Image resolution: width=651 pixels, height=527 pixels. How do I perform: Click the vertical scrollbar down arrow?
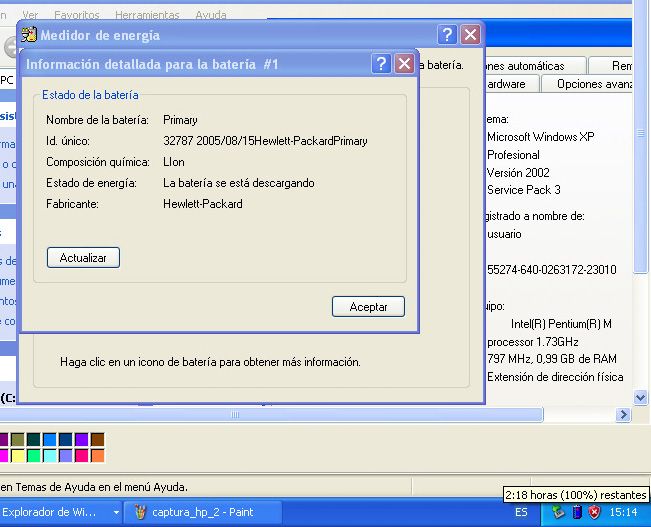(x=641, y=398)
